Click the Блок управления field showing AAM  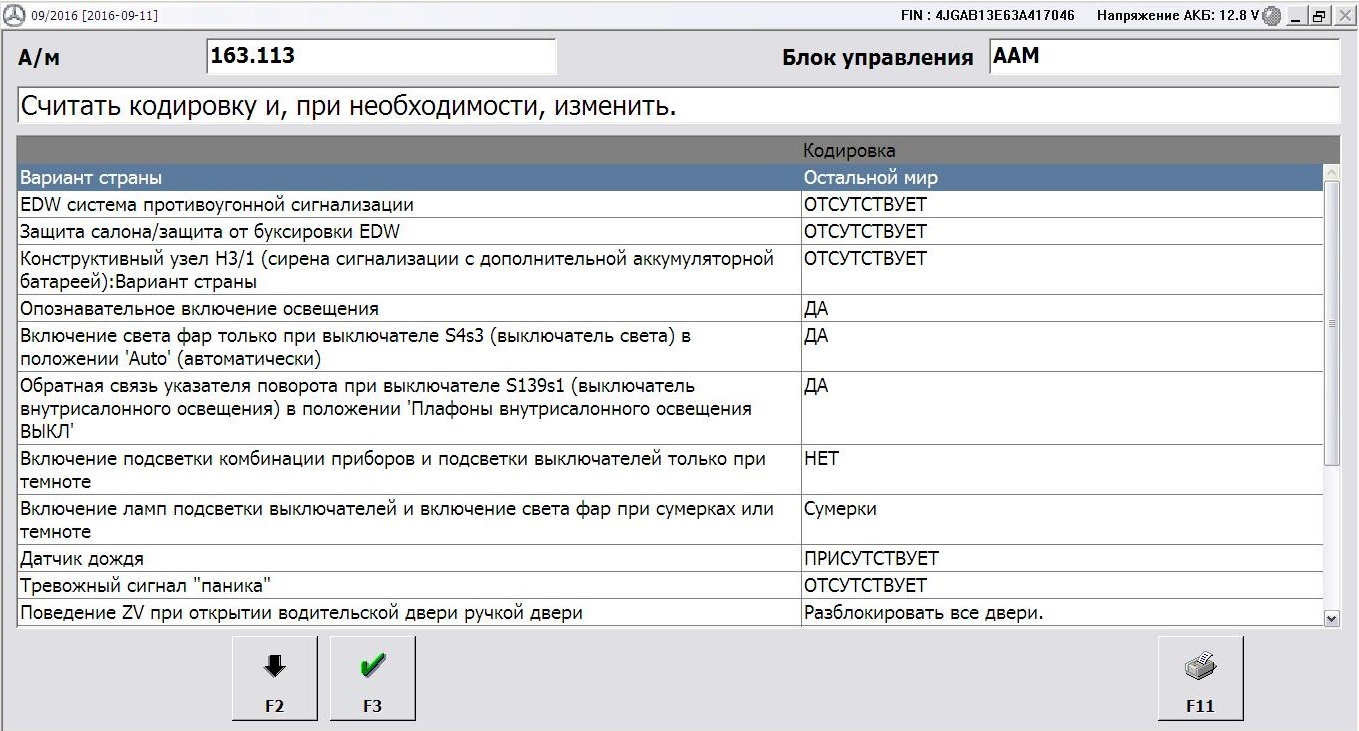(x=1164, y=56)
